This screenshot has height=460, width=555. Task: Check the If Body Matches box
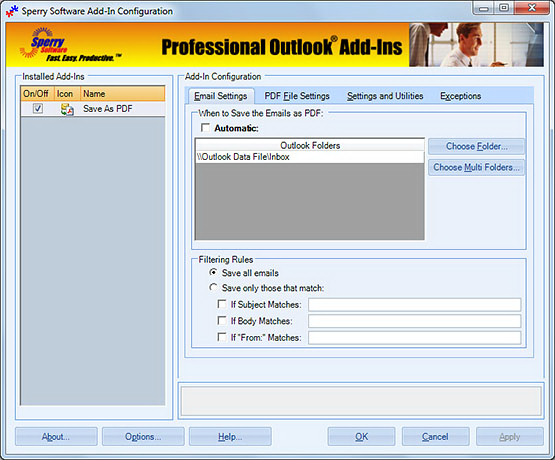[222, 321]
